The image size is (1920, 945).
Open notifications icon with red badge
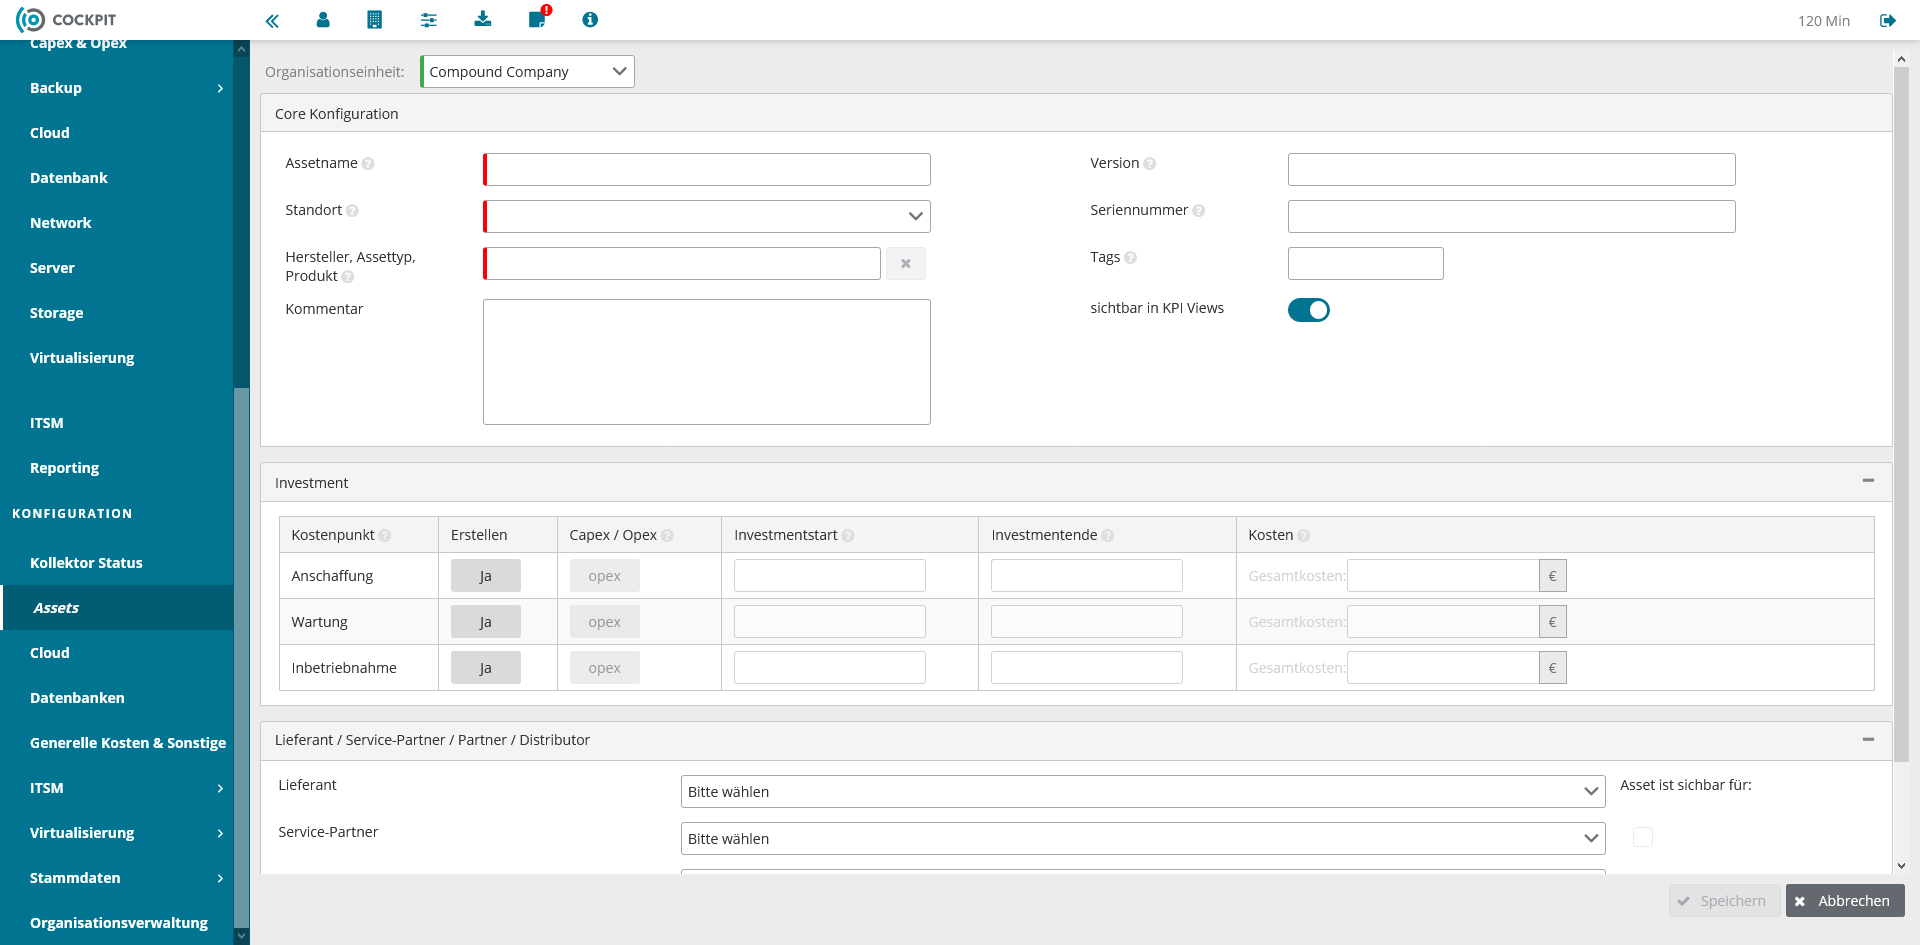click(538, 18)
